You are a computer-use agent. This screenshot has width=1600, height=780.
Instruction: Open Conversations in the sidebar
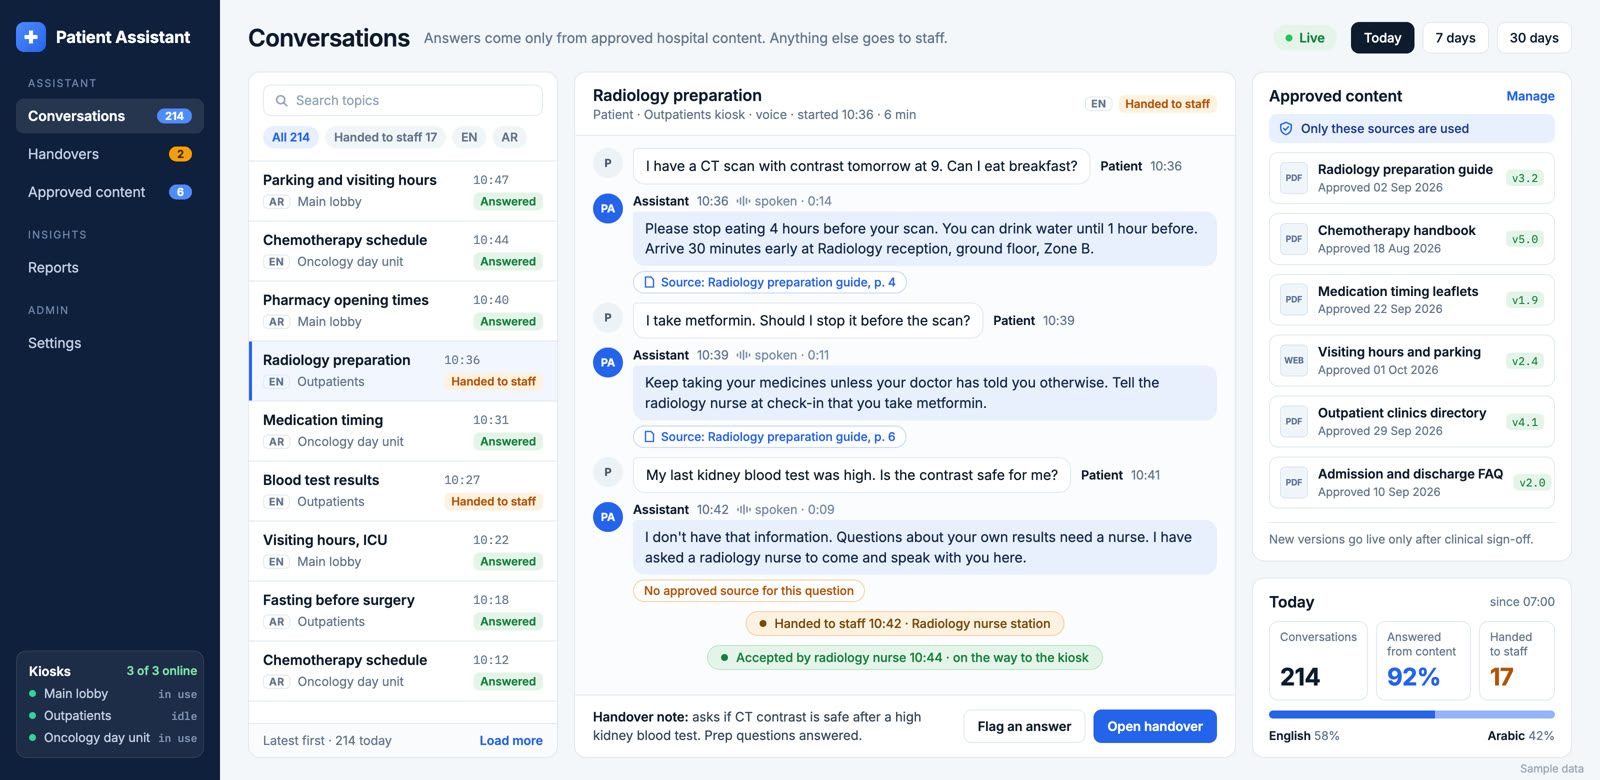pos(110,116)
